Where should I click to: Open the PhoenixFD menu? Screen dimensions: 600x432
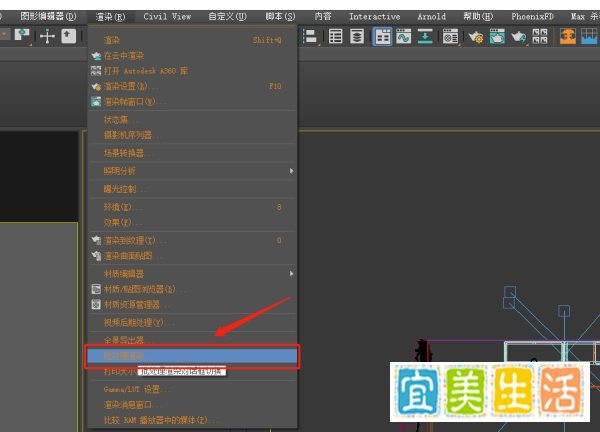532,16
